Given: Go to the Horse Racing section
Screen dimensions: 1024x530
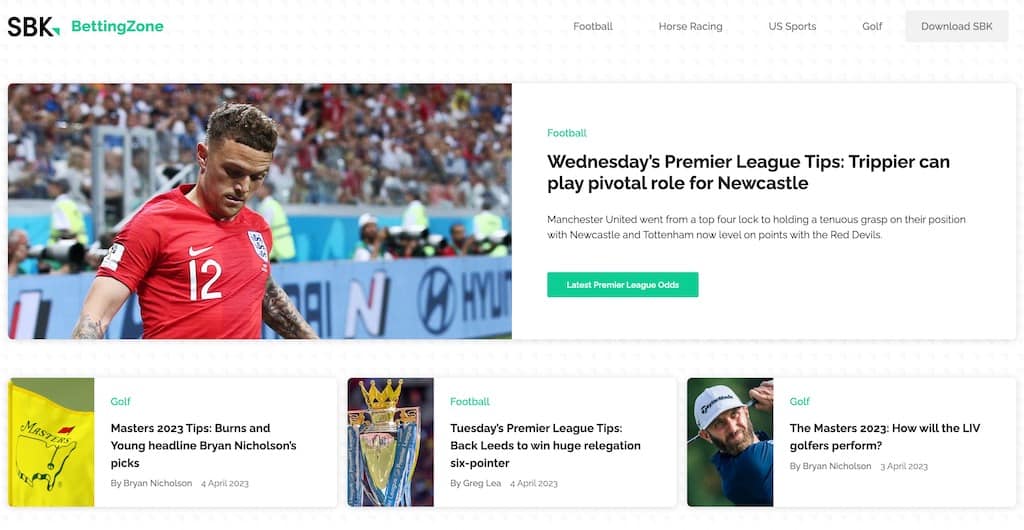Looking at the screenshot, I should 690,27.
